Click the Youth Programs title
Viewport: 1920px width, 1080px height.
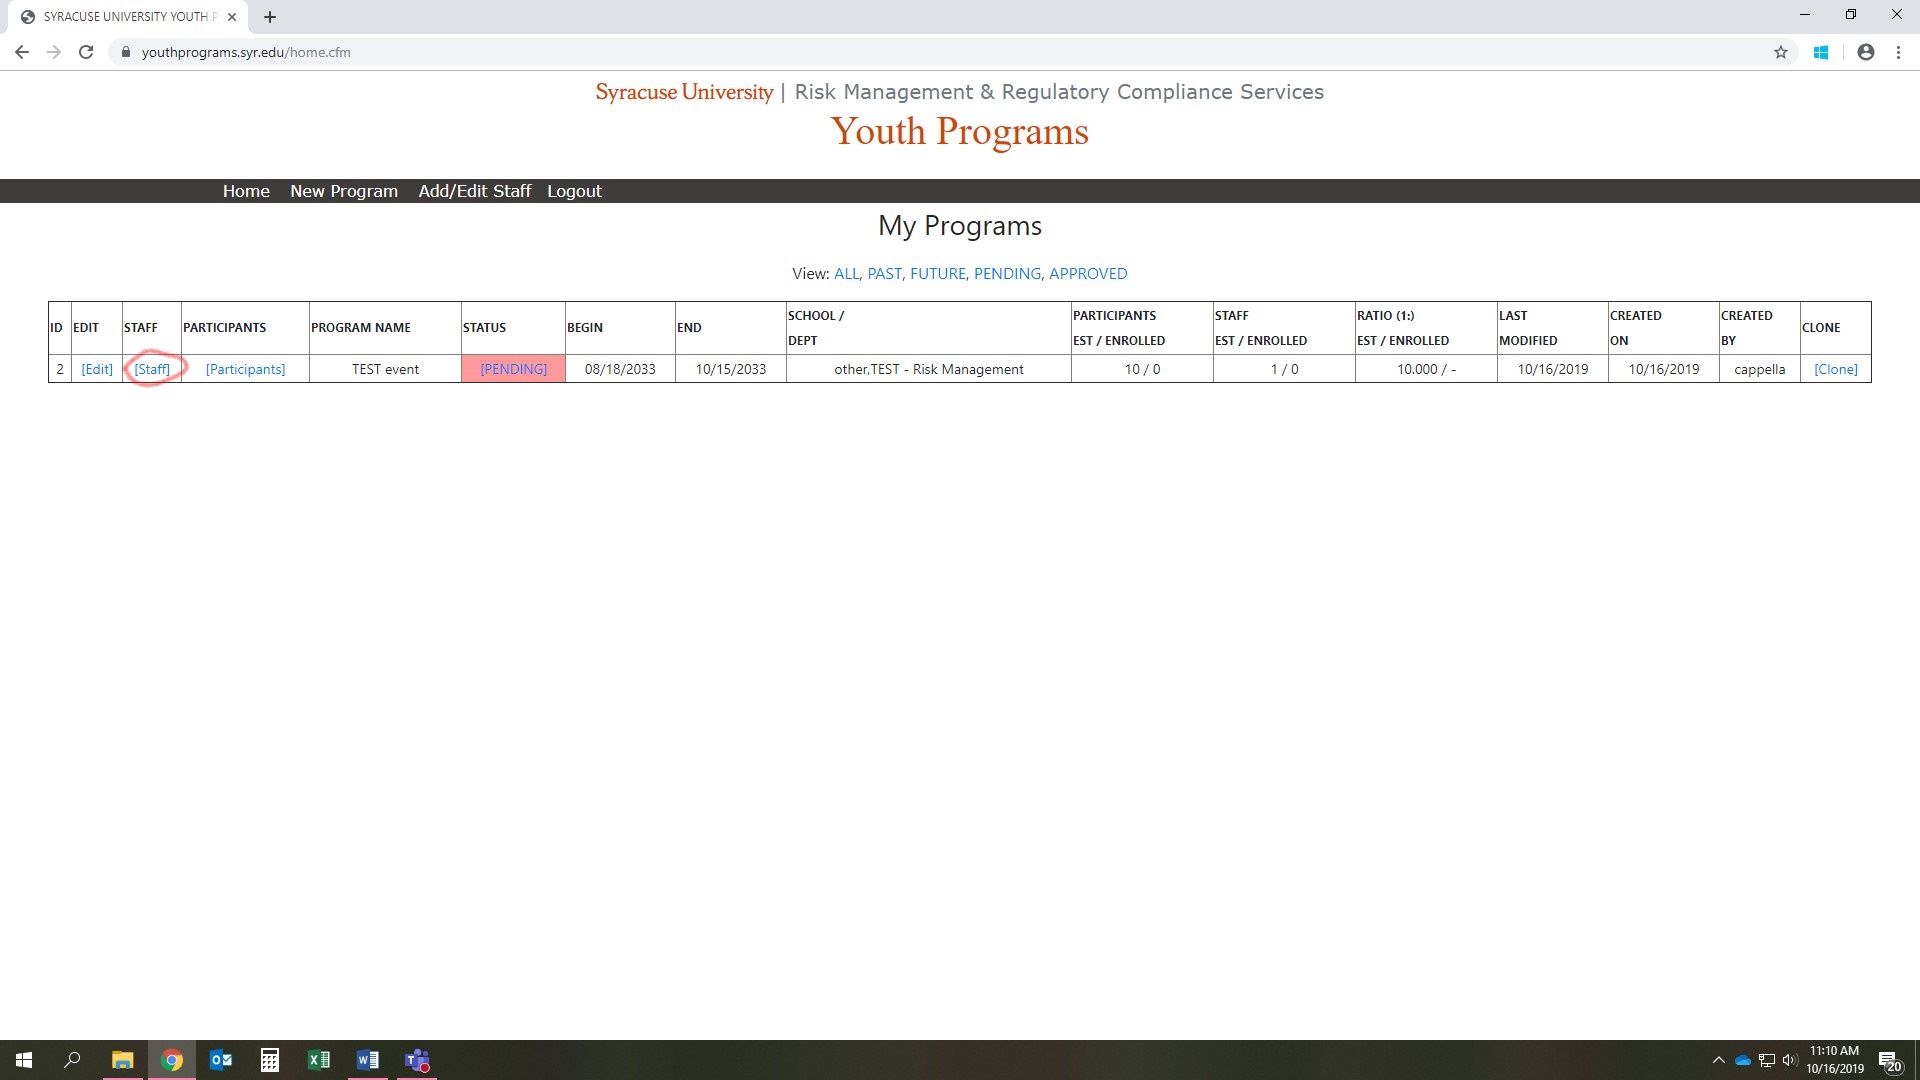click(959, 132)
